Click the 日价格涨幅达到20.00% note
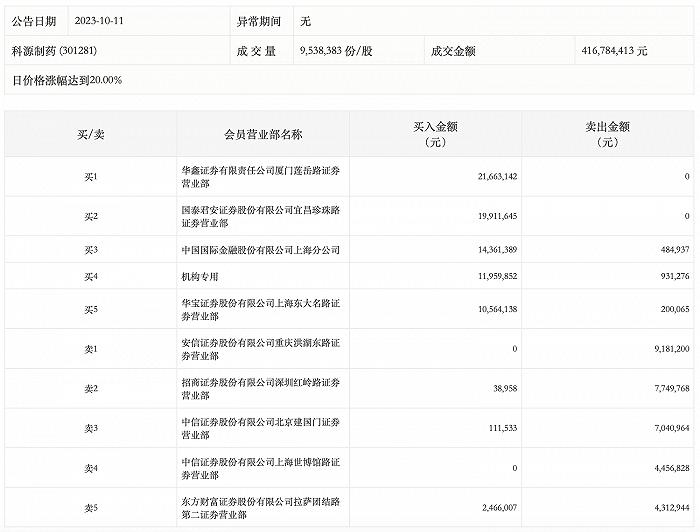 (67, 79)
